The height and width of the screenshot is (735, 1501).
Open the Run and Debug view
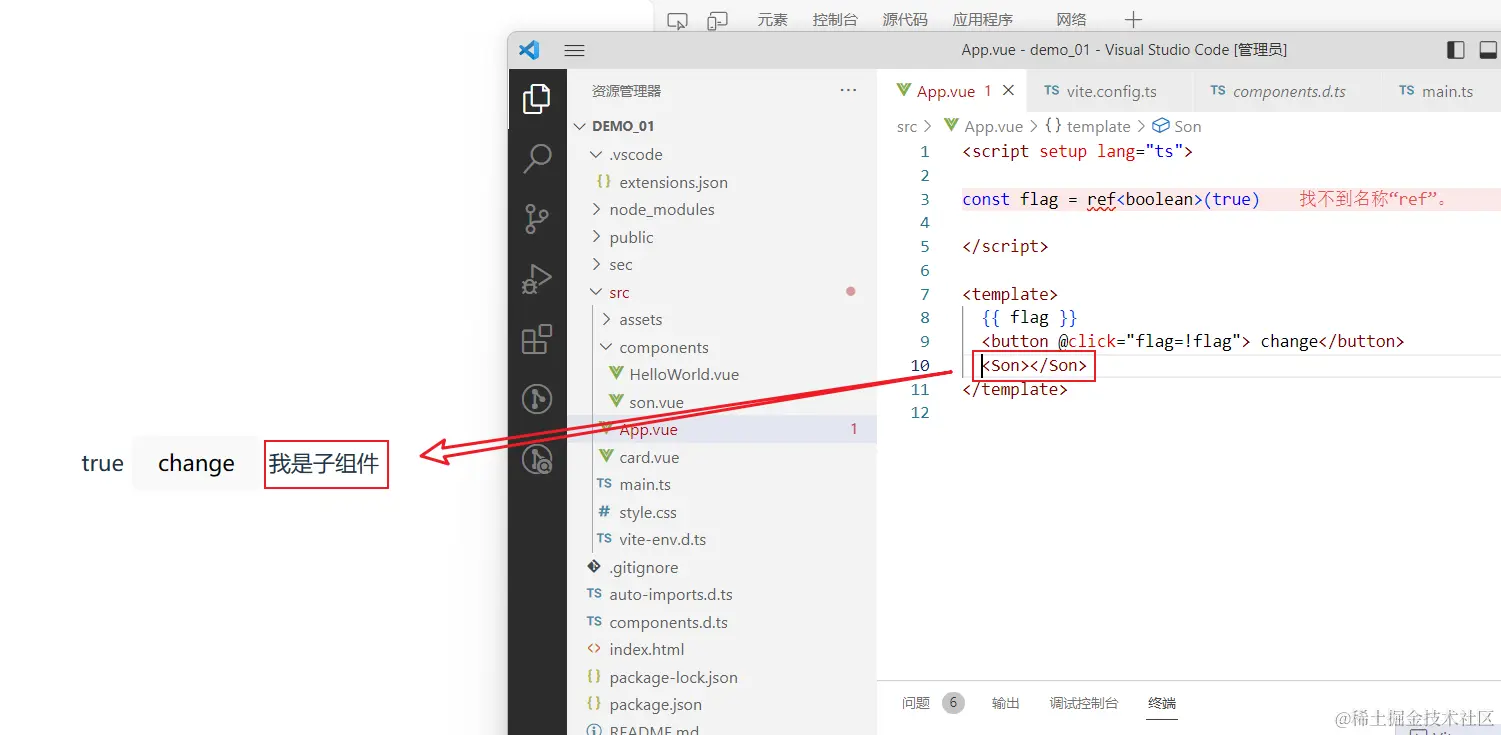coord(537,279)
